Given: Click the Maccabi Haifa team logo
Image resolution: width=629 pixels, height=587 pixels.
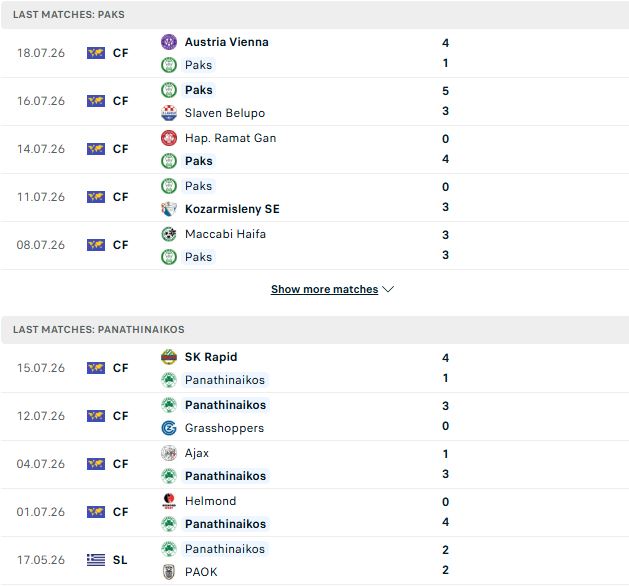Looking at the screenshot, I should coord(169,234).
